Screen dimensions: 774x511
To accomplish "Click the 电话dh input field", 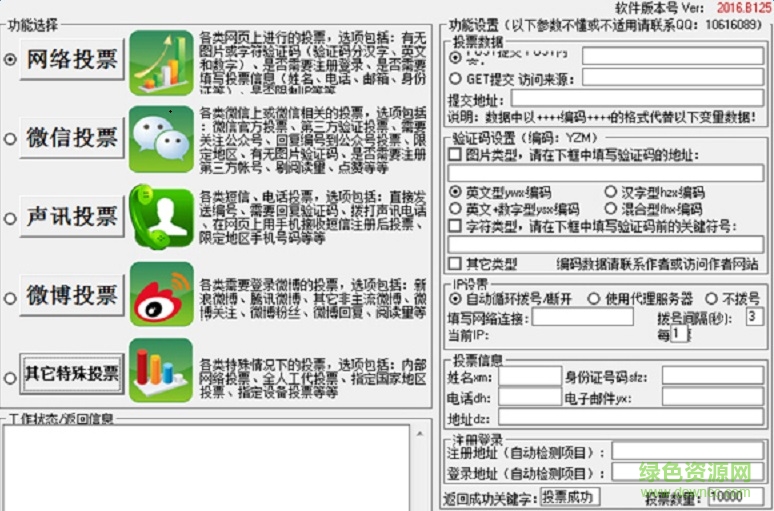I will tap(530, 397).
